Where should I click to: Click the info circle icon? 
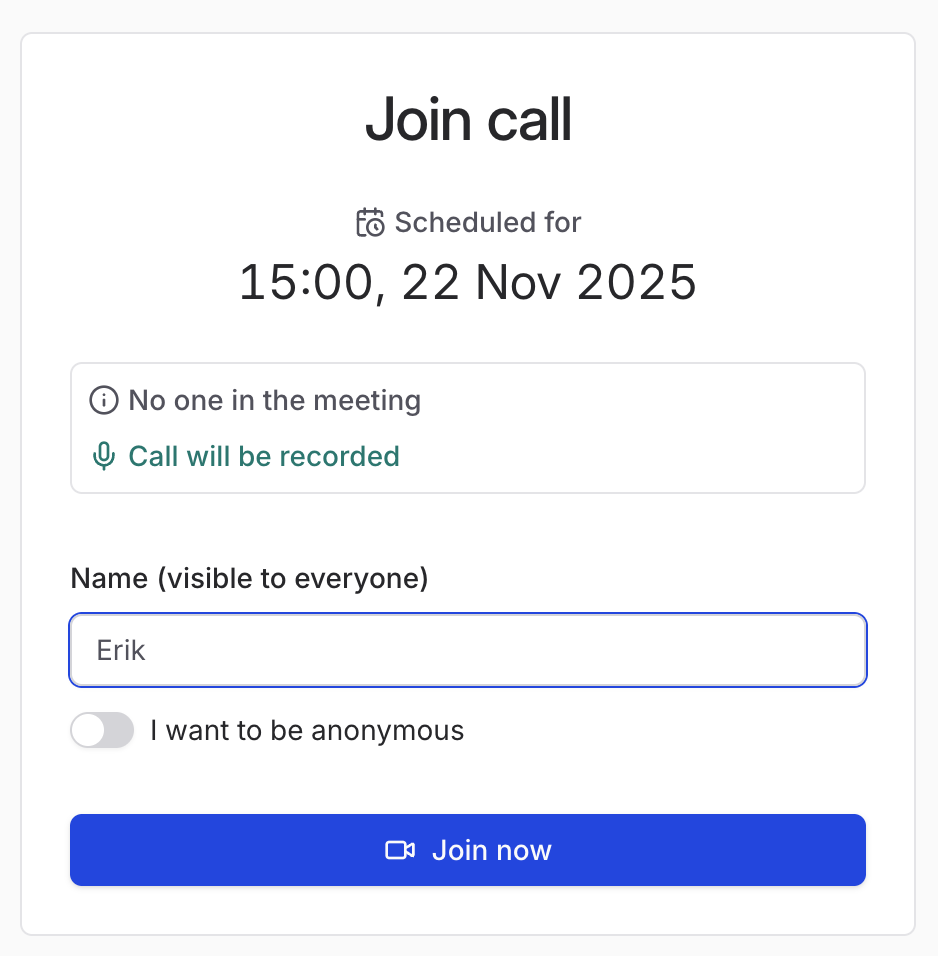103,401
